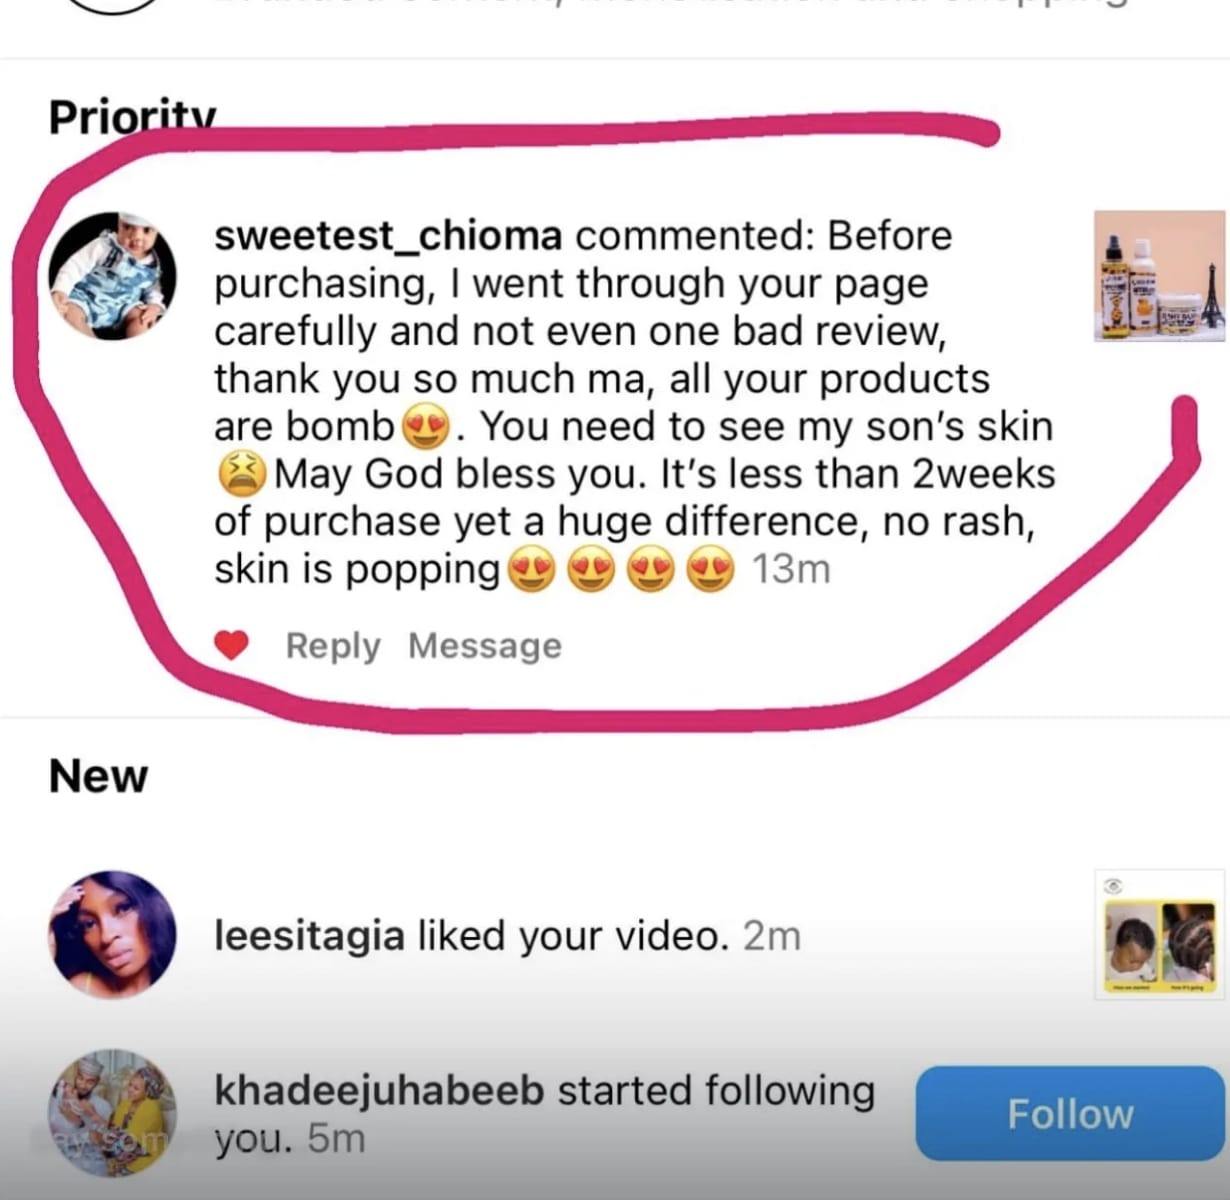This screenshot has width=1230, height=1200.
Task: Open sweetest_chioma's profile picture
Action: click(112, 276)
